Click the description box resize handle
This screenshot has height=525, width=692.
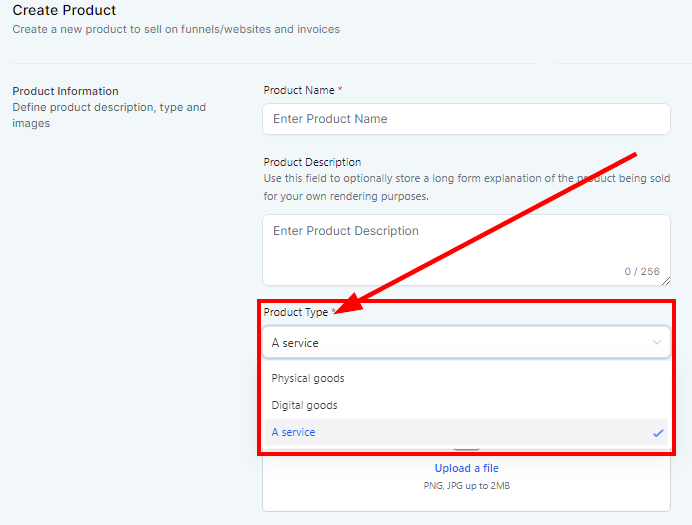665,281
